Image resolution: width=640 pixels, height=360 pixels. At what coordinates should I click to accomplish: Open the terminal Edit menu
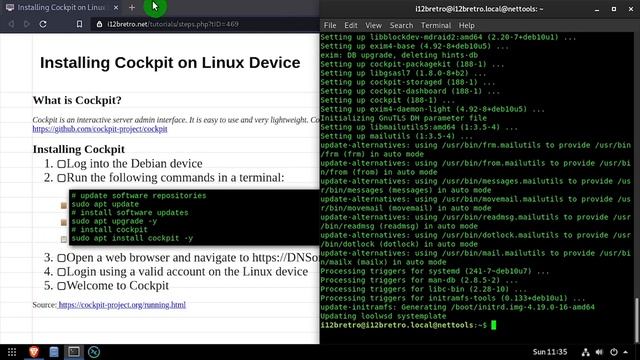(351, 25)
